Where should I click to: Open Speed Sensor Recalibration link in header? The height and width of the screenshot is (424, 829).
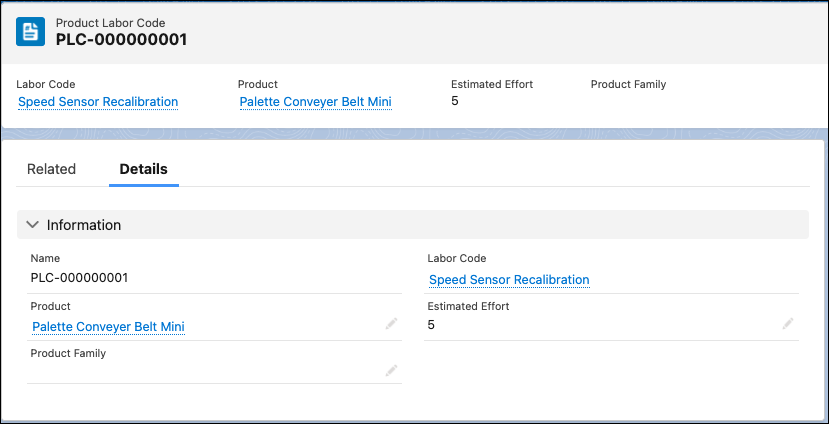click(98, 102)
